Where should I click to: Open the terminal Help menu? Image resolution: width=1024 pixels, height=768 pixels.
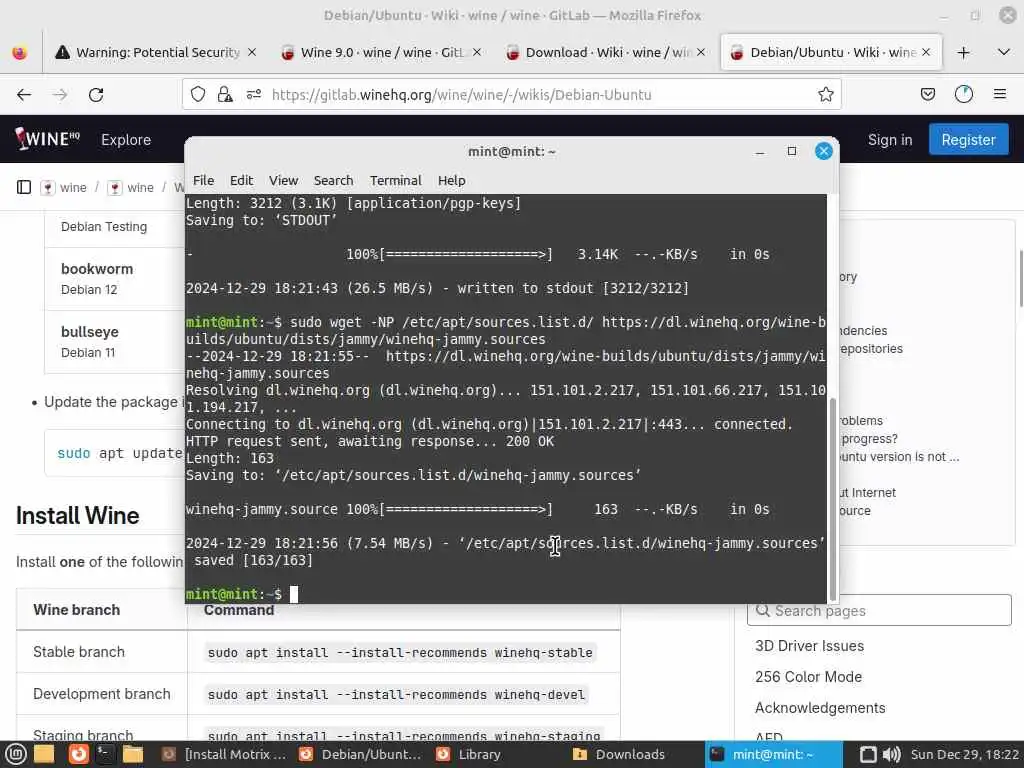451,180
